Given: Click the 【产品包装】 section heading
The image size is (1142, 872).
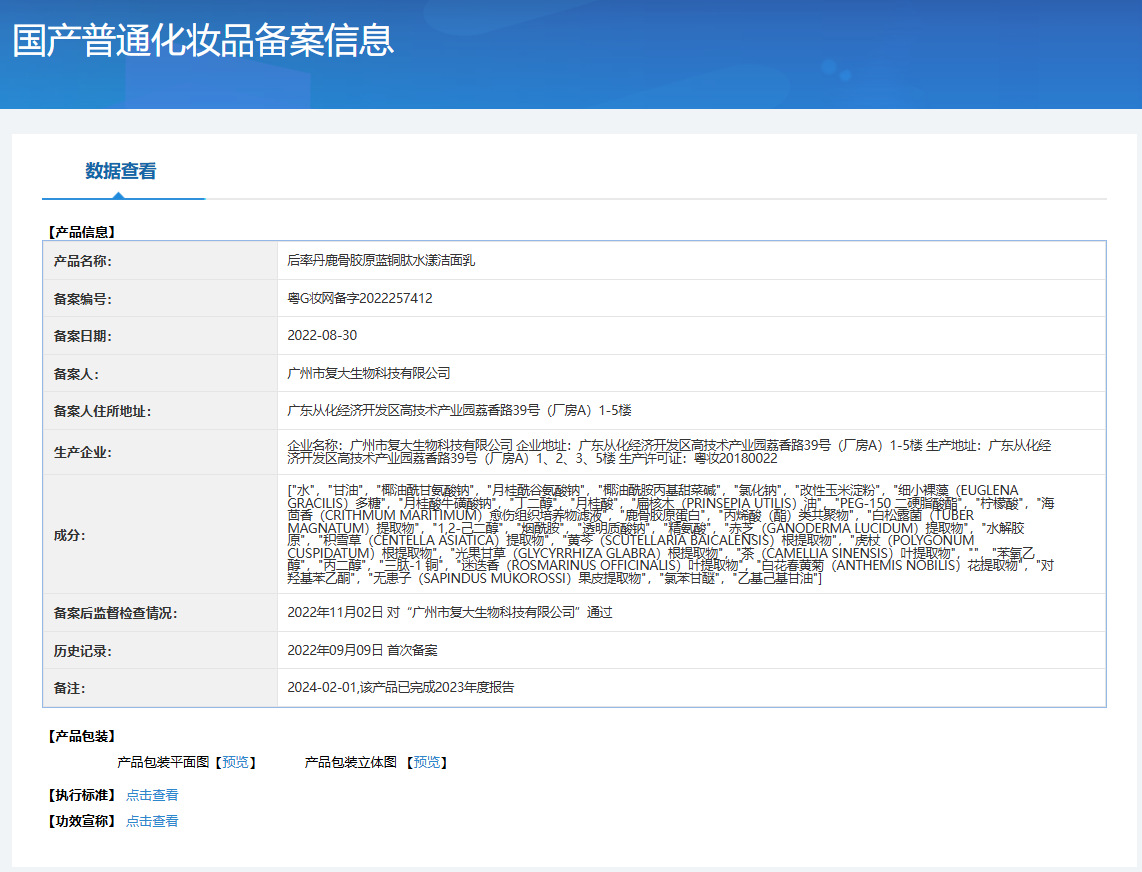Looking at the screenshot, I should (x=82, y=736).
